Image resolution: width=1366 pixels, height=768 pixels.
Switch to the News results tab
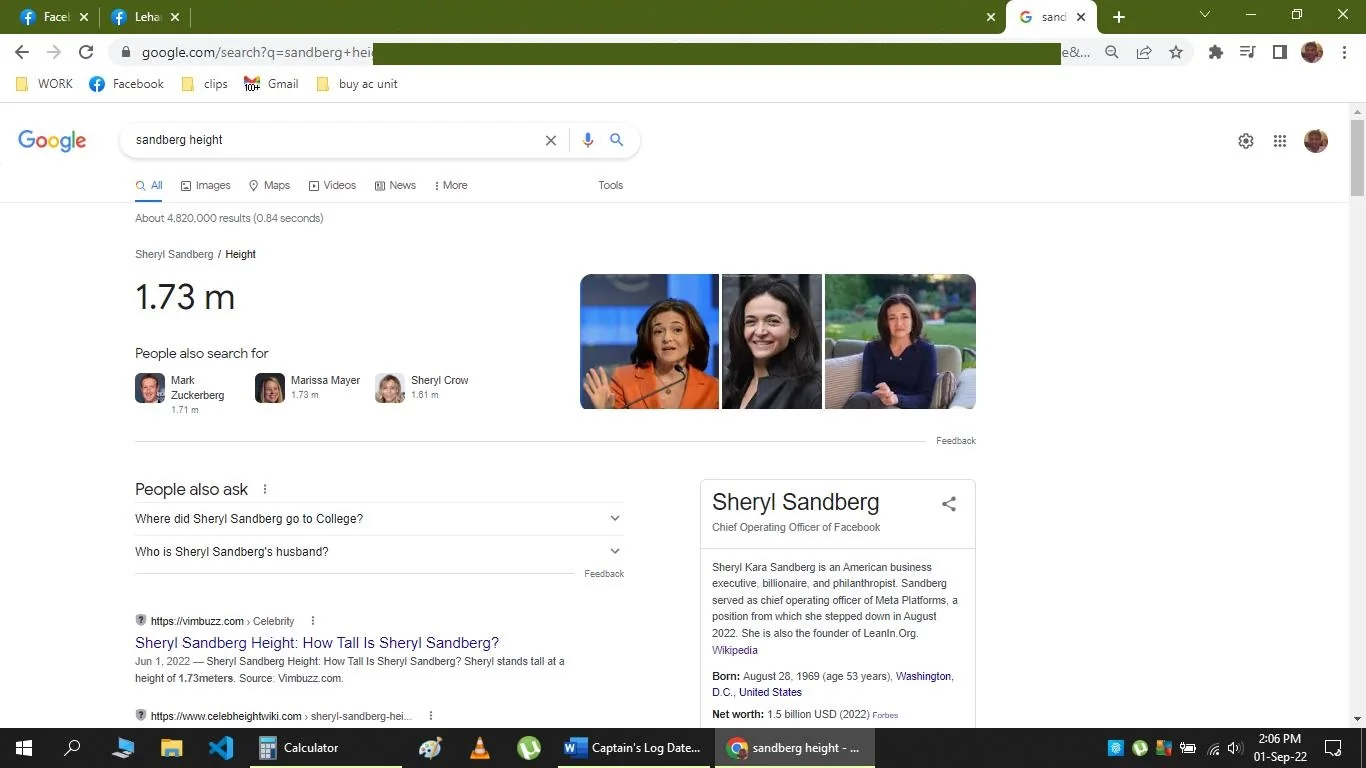(395, 185)
